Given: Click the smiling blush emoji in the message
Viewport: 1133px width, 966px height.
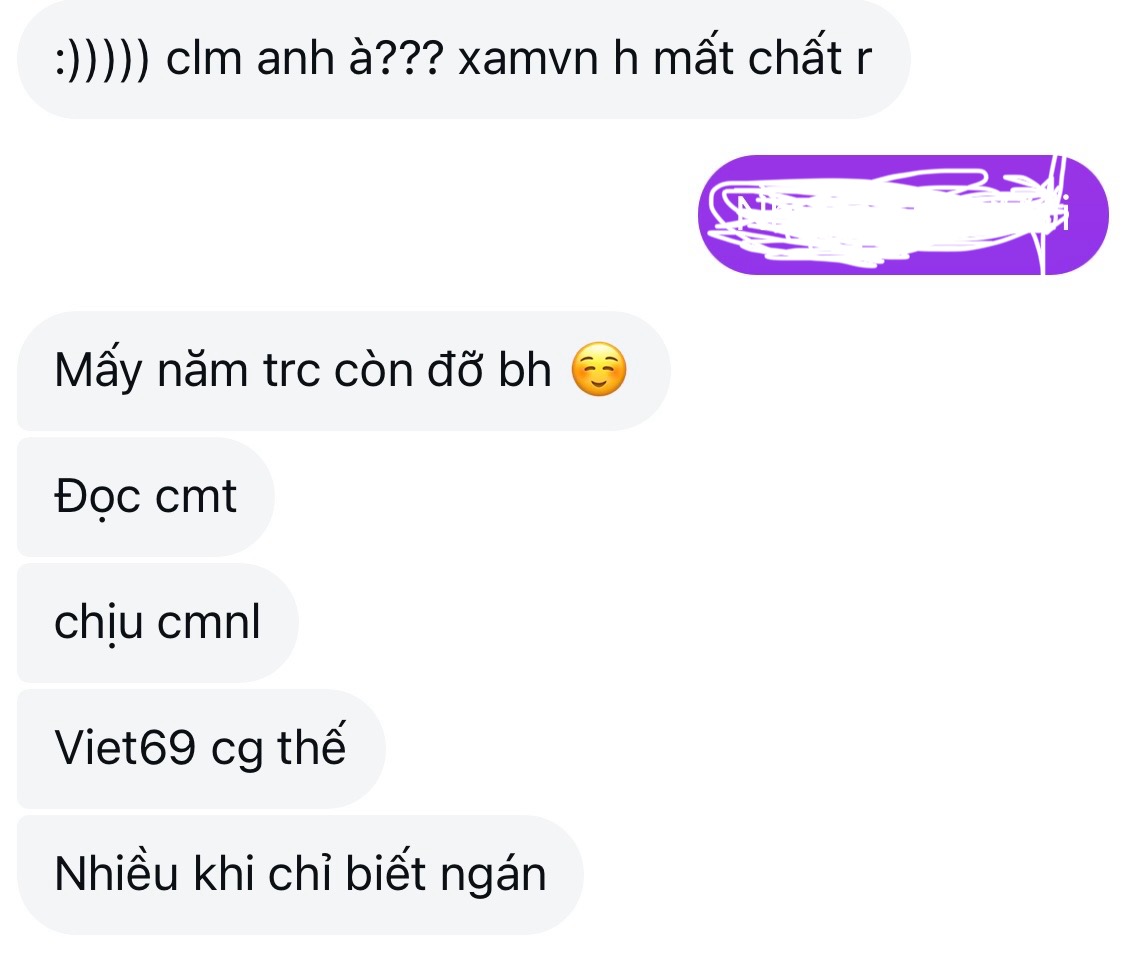Looking at the screenshot, I should coord(598,370).
